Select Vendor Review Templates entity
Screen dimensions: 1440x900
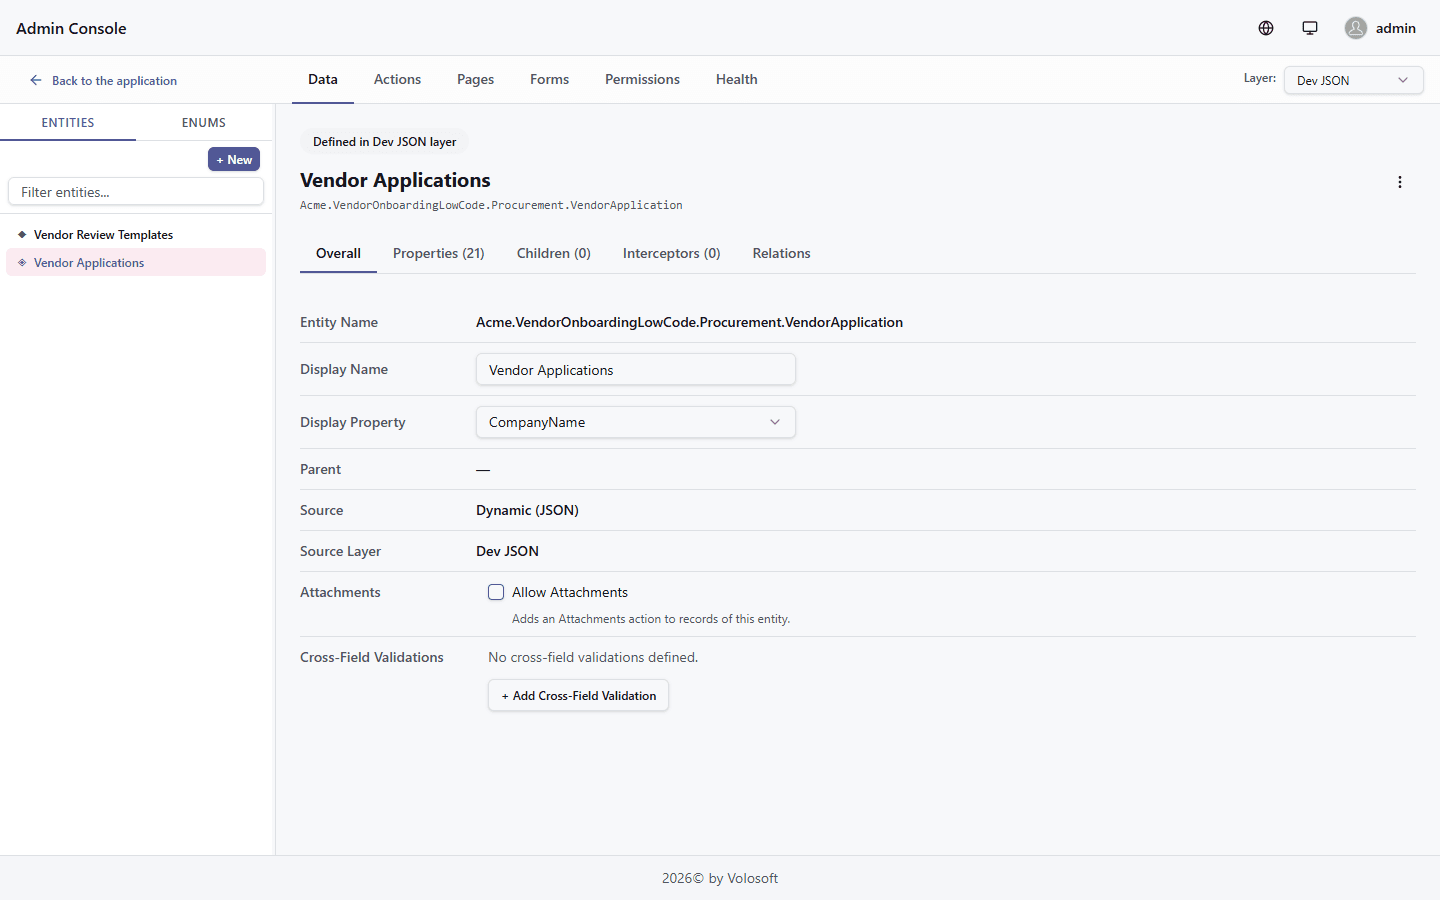tap(136, 234)
